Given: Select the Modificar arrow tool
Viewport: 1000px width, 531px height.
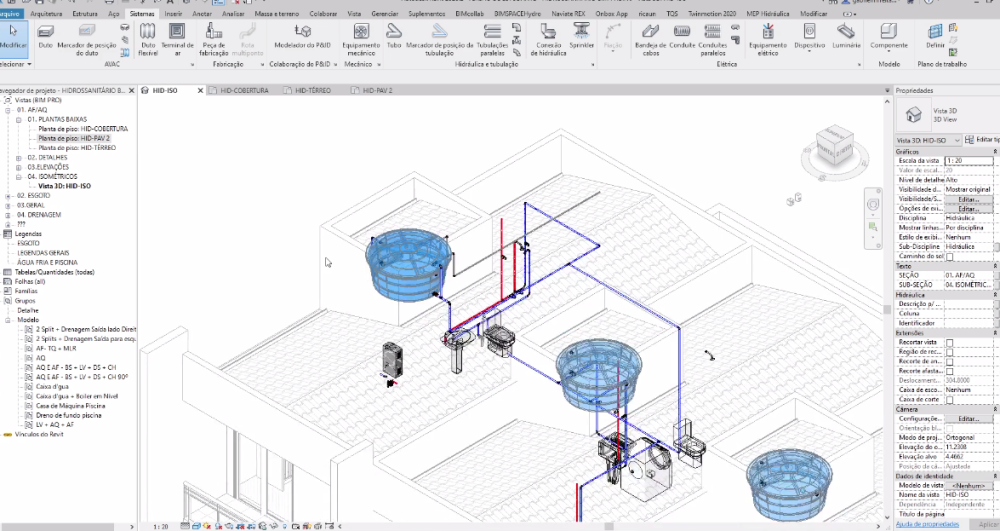Looking at the screenshot, I should click(13, 37).
